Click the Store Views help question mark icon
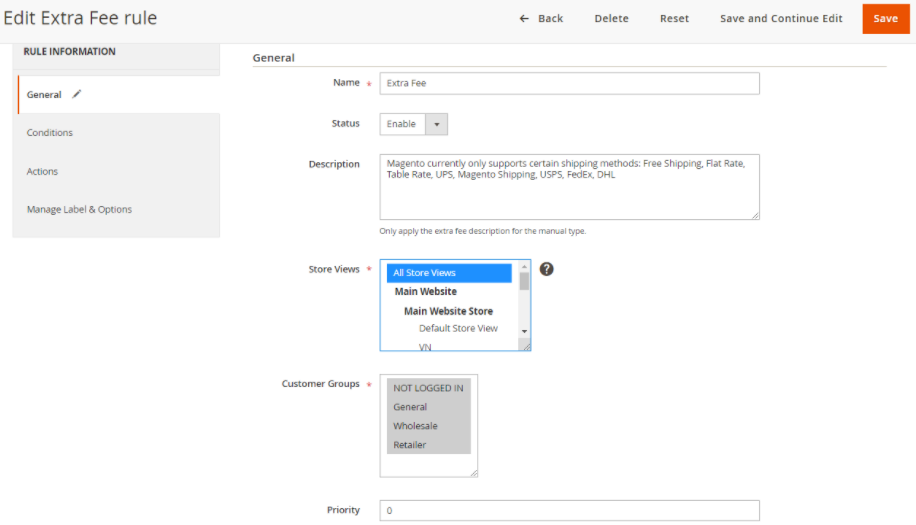 (x=546, y=269)
